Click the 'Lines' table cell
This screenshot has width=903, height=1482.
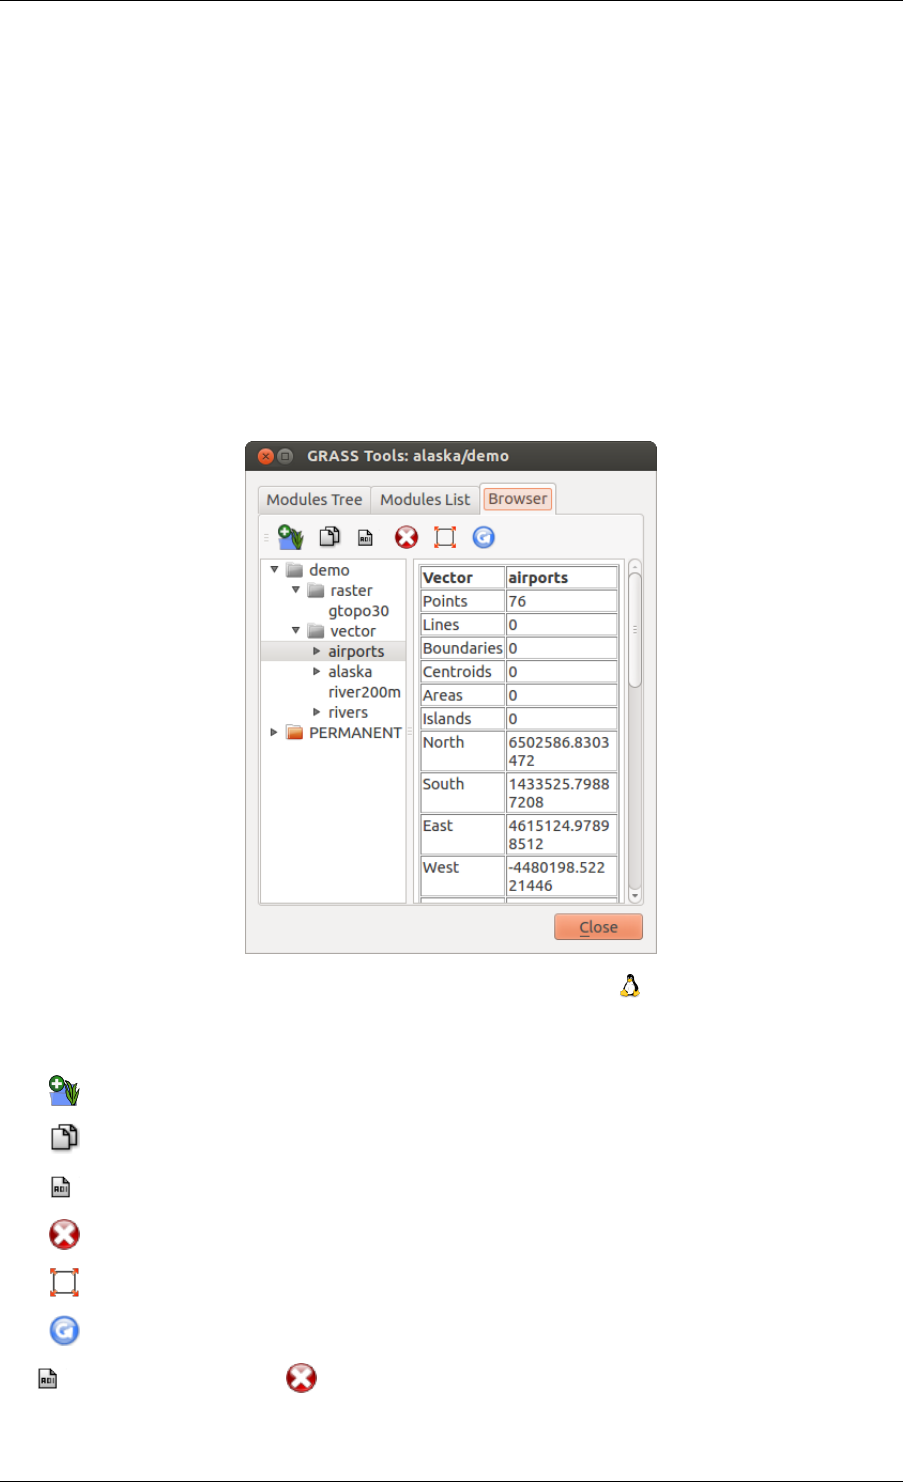point(462,625)
